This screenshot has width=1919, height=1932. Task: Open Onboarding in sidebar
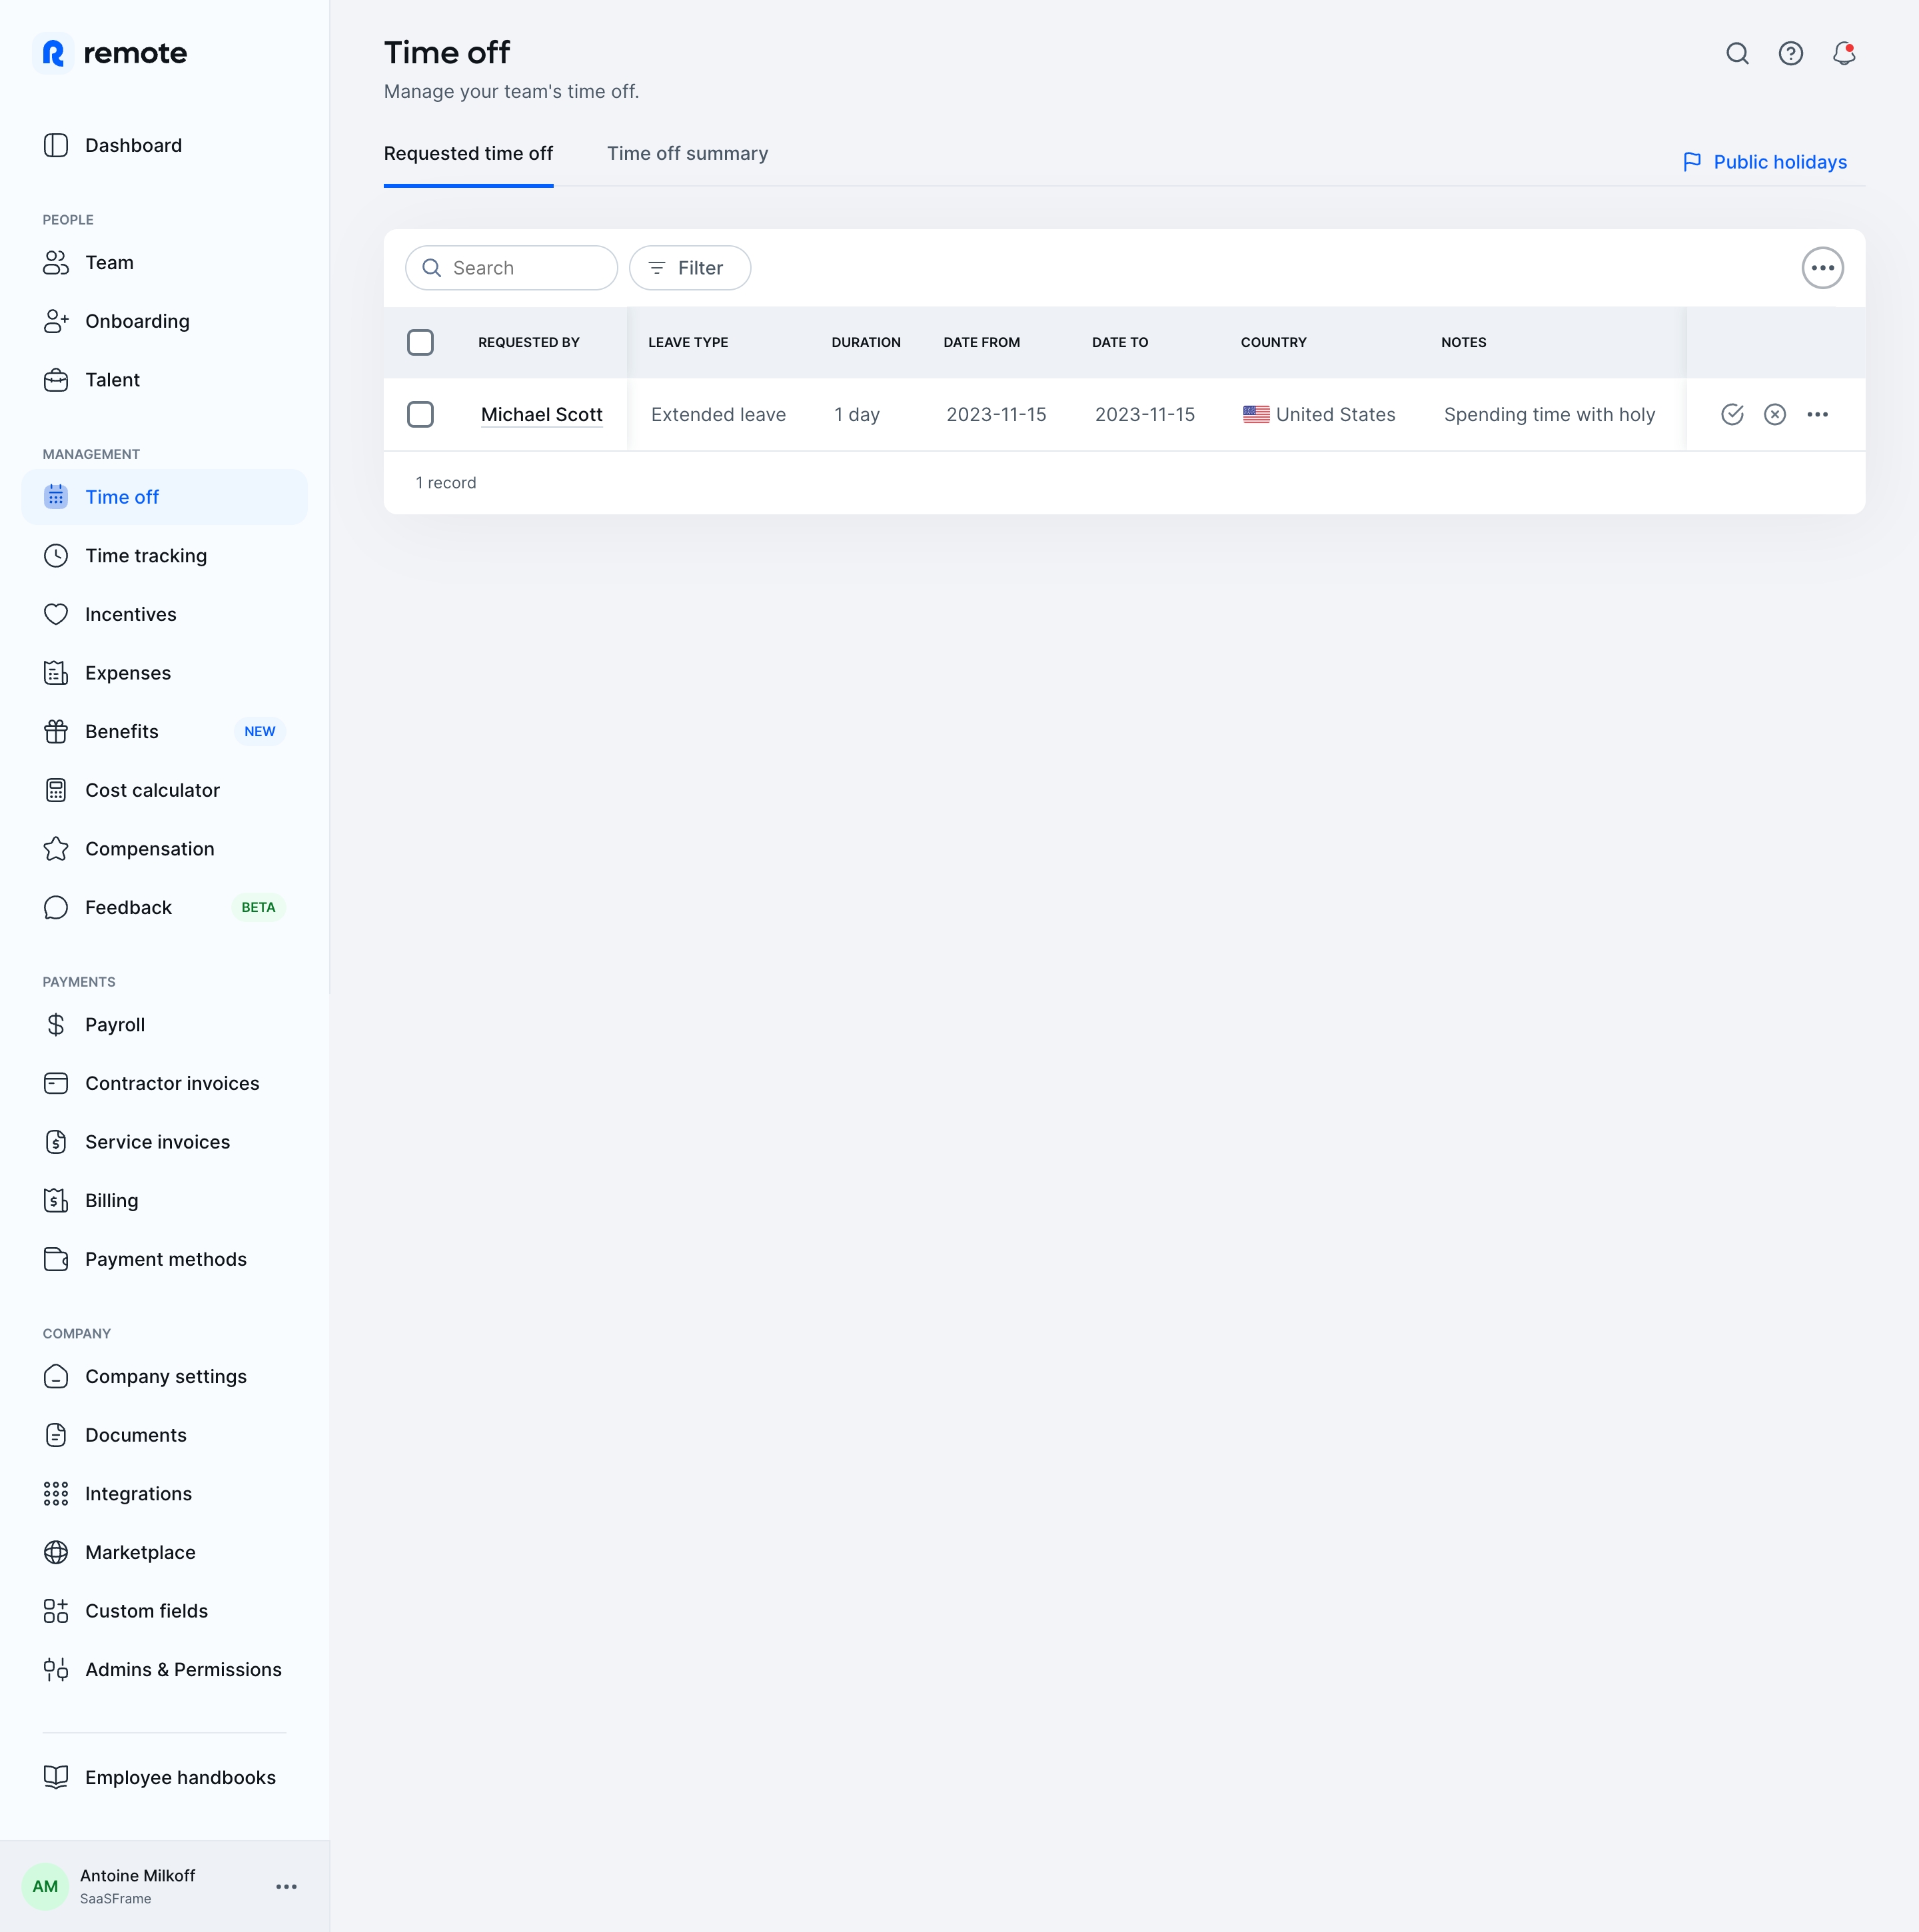[164, 321]
